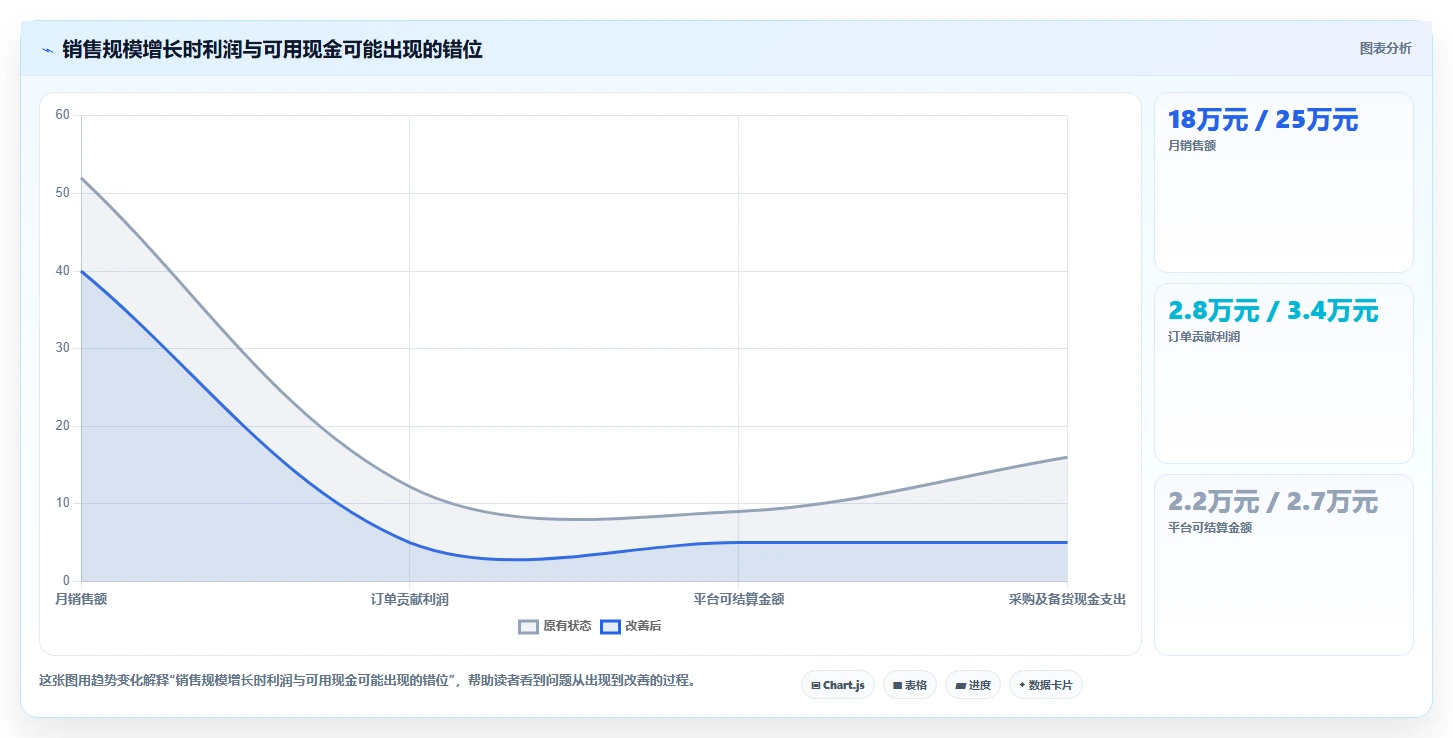The height and width of the screenshot is (738, 1453).
Task: Click the blue 改善后 legend color box
Action: pos(610,627)
